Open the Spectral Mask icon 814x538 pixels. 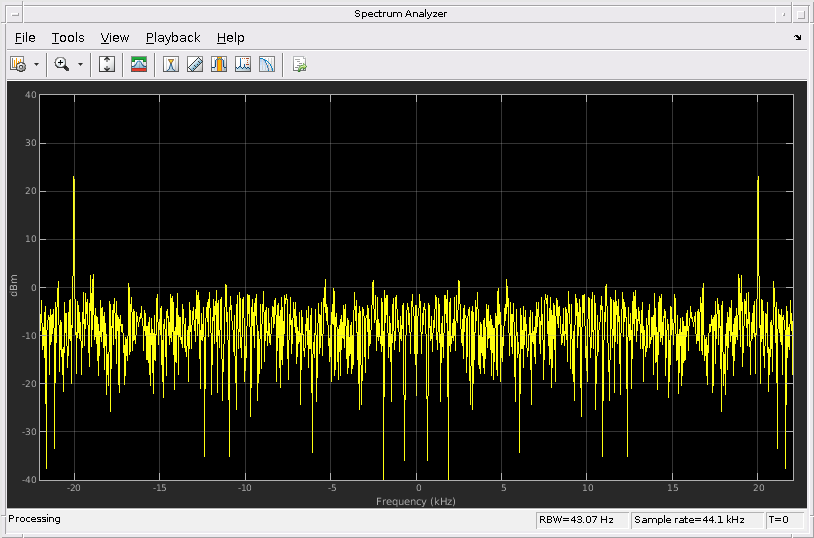point(139,64)
